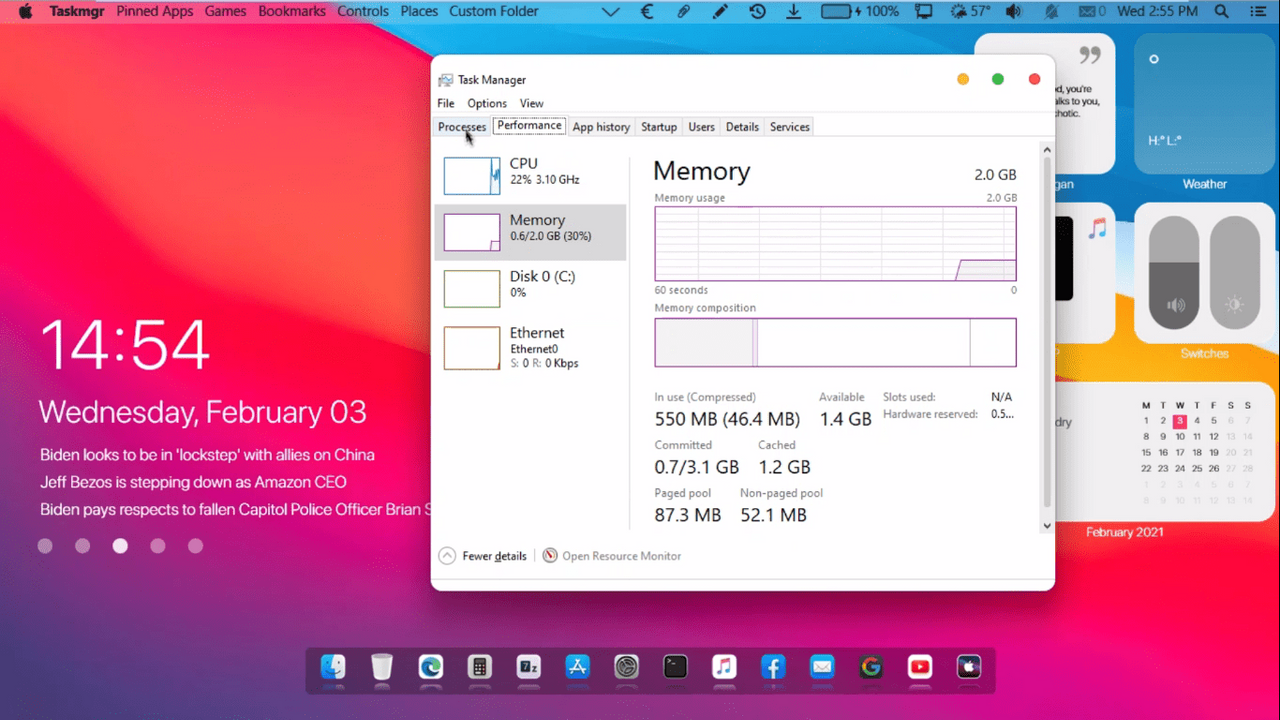
Task: Mute the volume in the menu bar
Action: (x=1014, y=11)
